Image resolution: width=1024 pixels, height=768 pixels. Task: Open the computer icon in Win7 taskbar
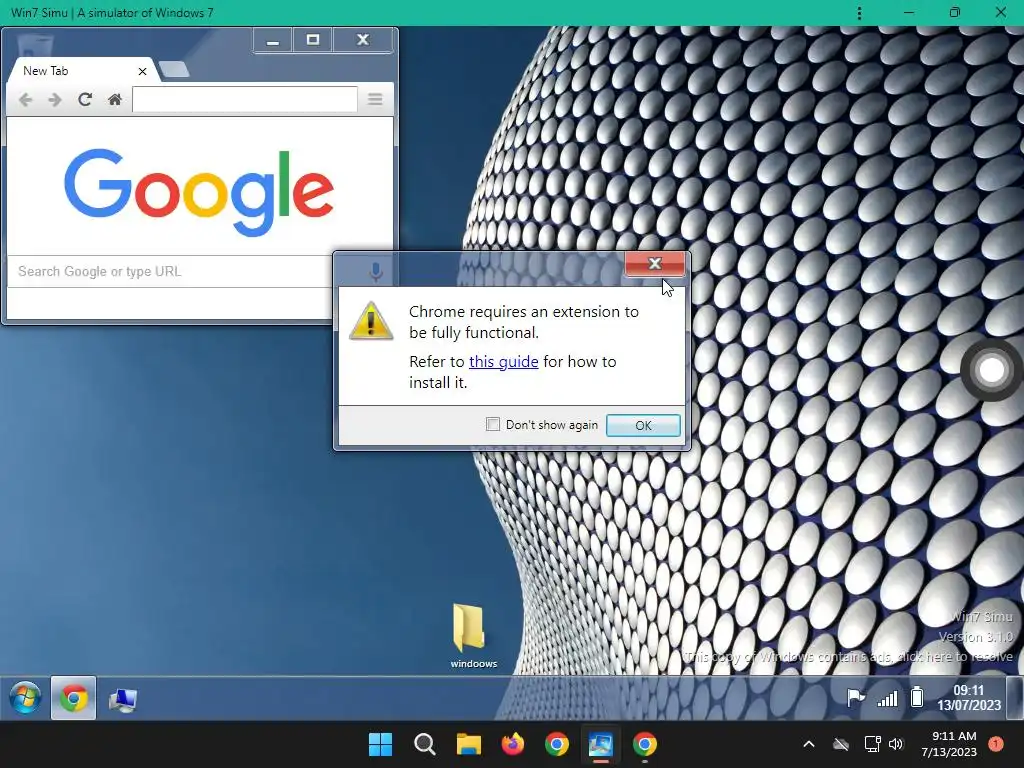(122, 699)
